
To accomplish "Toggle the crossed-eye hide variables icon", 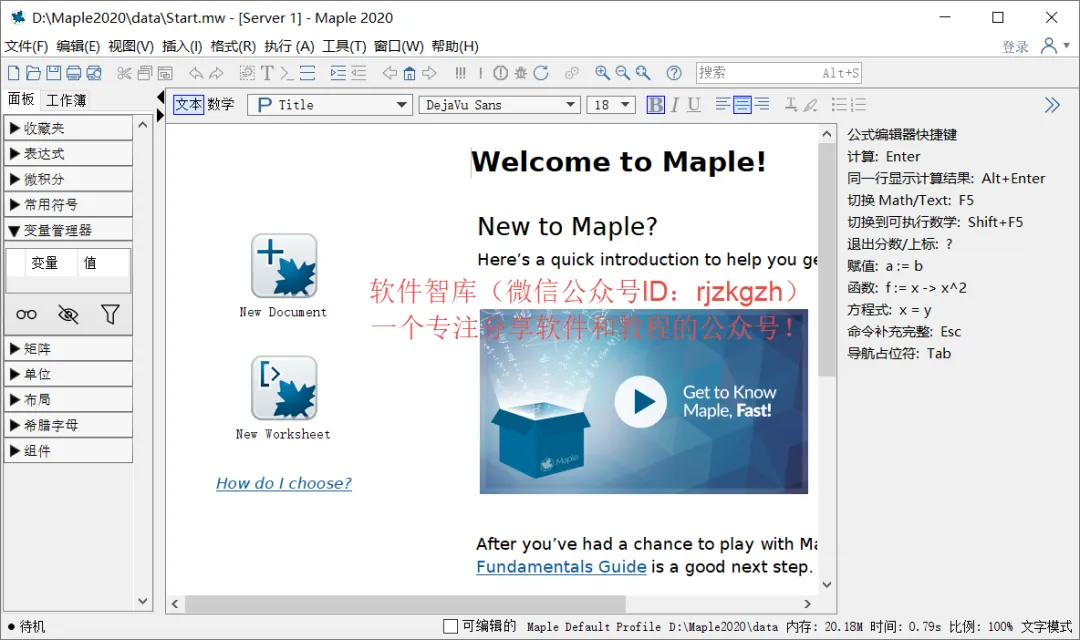I will click(x=68, y=315).
